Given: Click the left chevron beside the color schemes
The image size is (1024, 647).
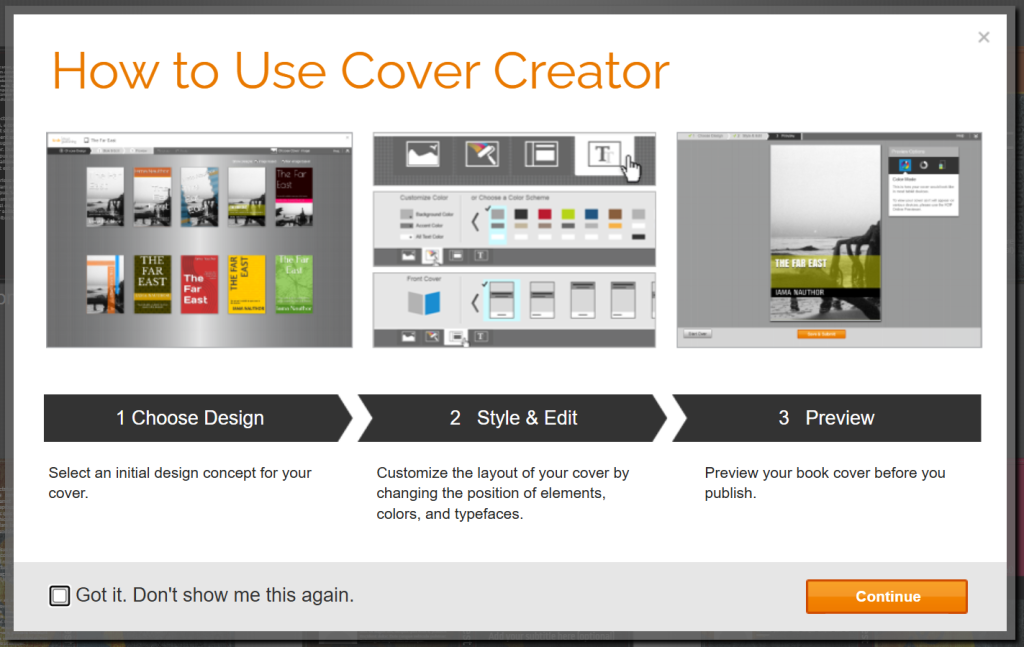Looking at the screenshot, I should coord(476,222).
